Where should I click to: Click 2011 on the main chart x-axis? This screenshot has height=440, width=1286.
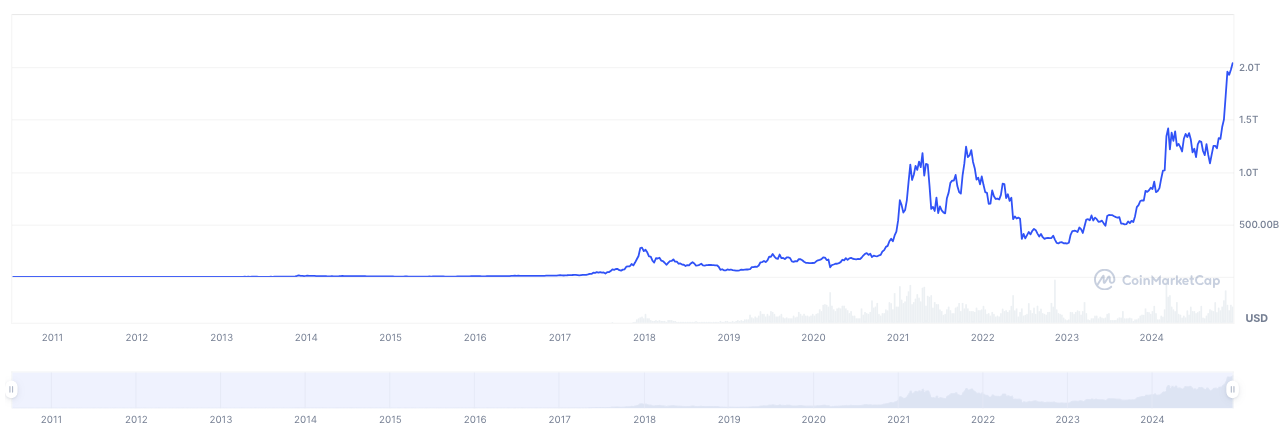52,338
